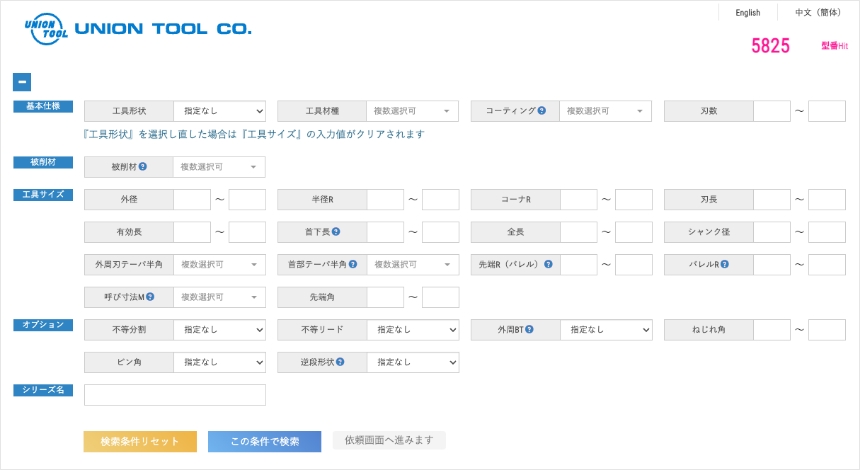This screenshot has width=860, height=470.
Task: Click help icon beside 外周刃テーパ半角
Action: pyautogui.click(x=163, y=265)
